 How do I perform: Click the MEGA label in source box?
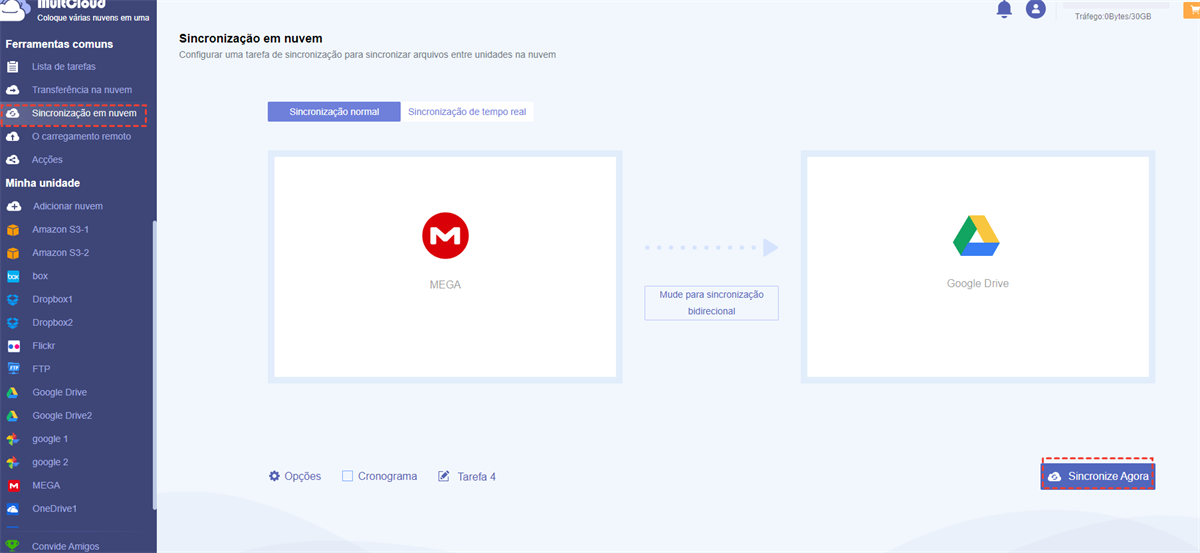[x=445, y=285]
